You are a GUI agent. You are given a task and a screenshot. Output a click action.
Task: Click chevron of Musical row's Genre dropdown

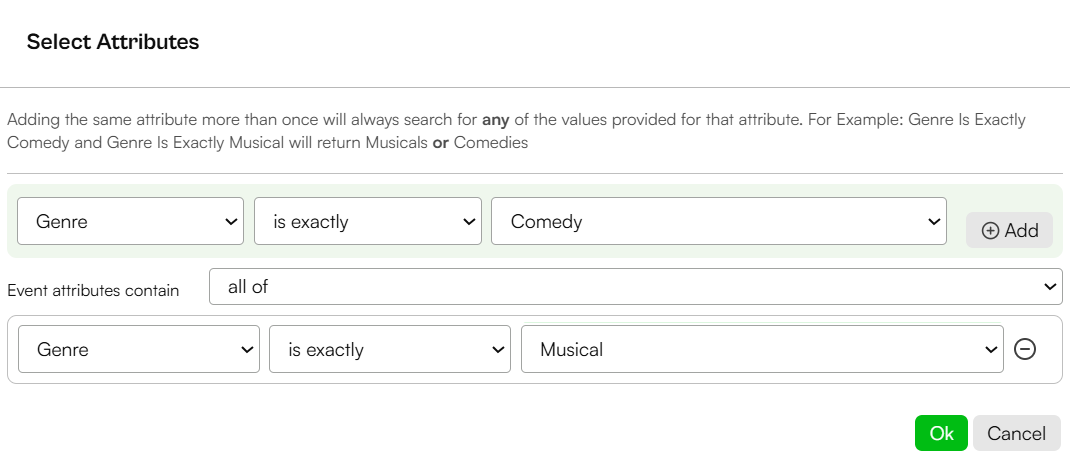coord(246,350)
